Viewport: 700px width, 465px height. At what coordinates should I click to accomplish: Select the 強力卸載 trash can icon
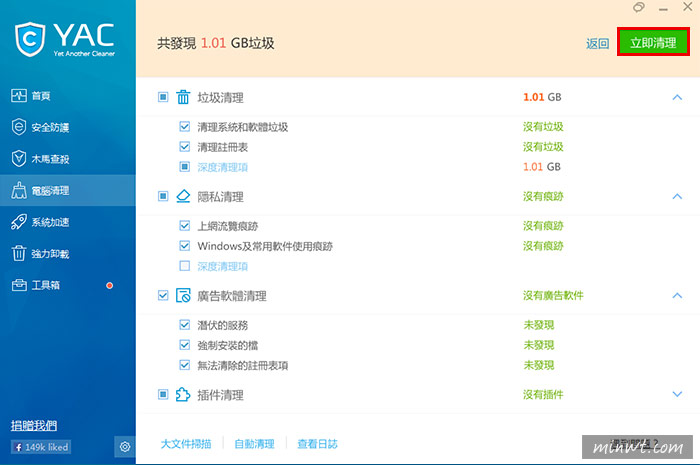(x=19, y=253)
